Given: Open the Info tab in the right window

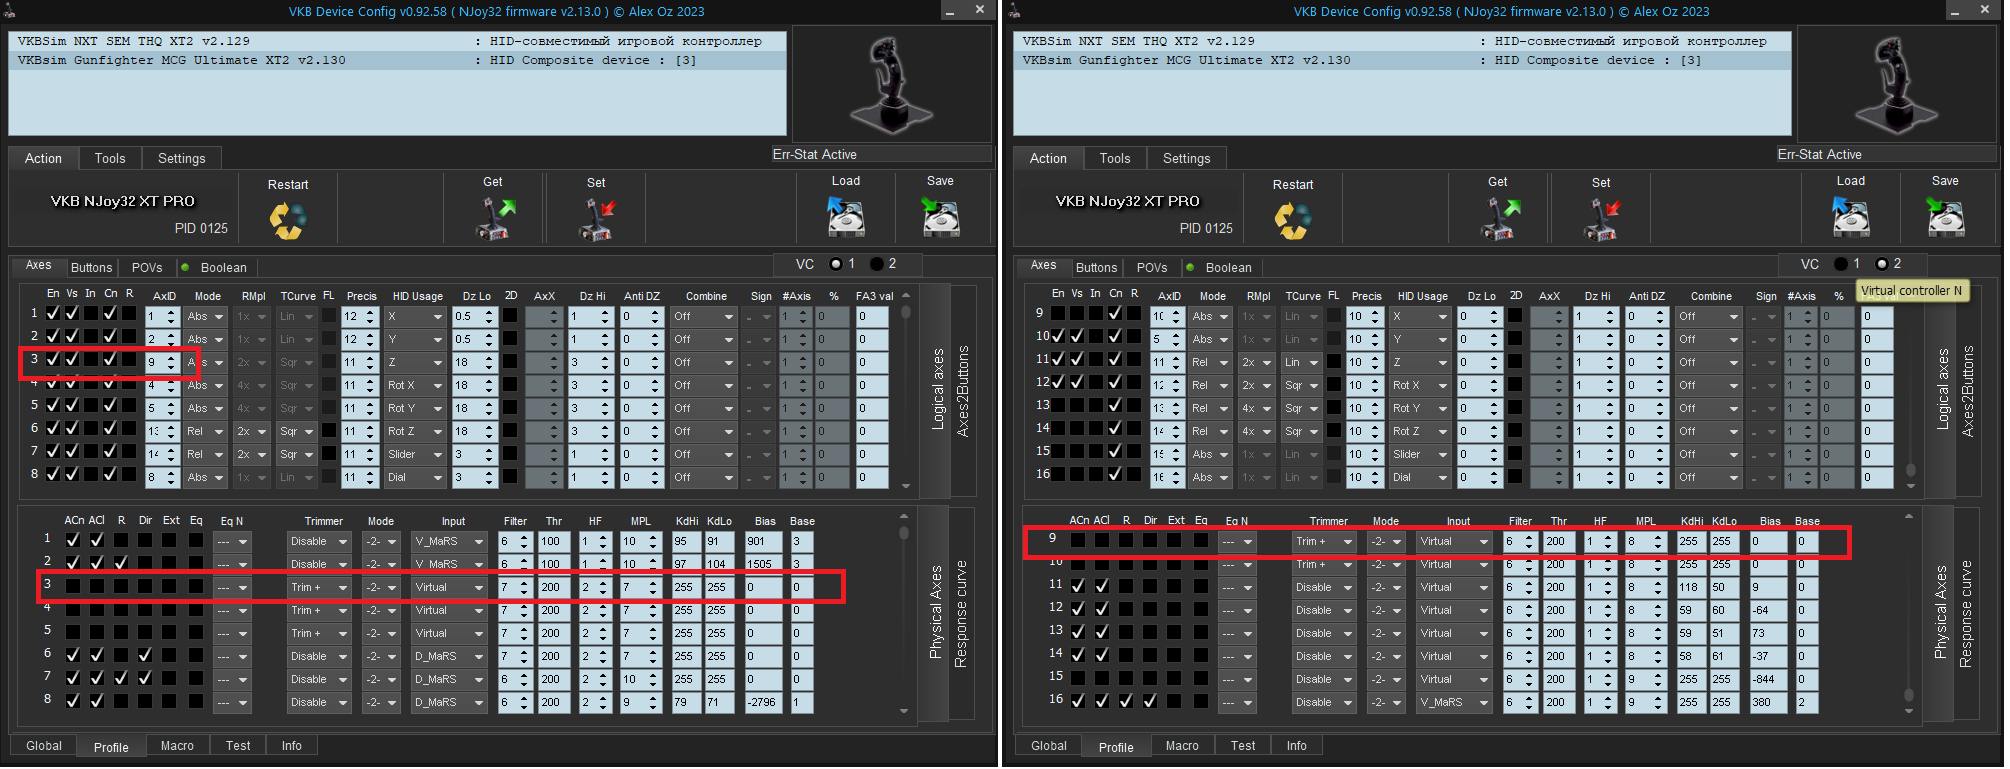Looking at the screenshot, I should 1296,745.
